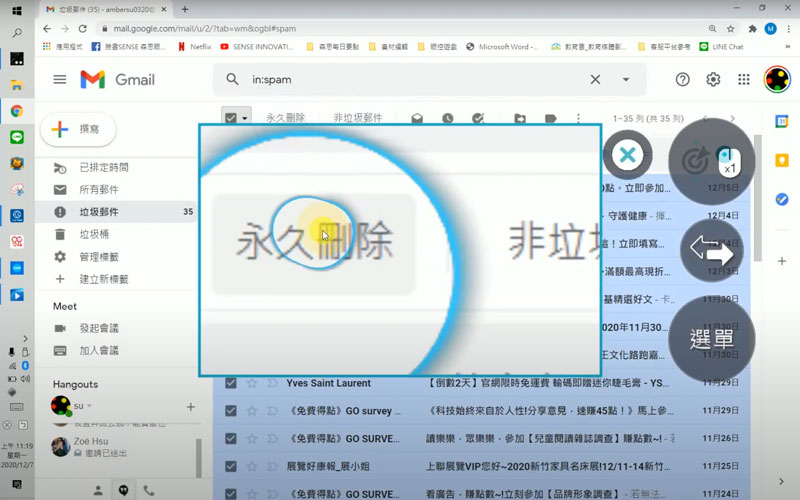Uncheck the Yves Saint Laurent email checkbox
This screenshot has width=800, height=500.
(231, 383)
